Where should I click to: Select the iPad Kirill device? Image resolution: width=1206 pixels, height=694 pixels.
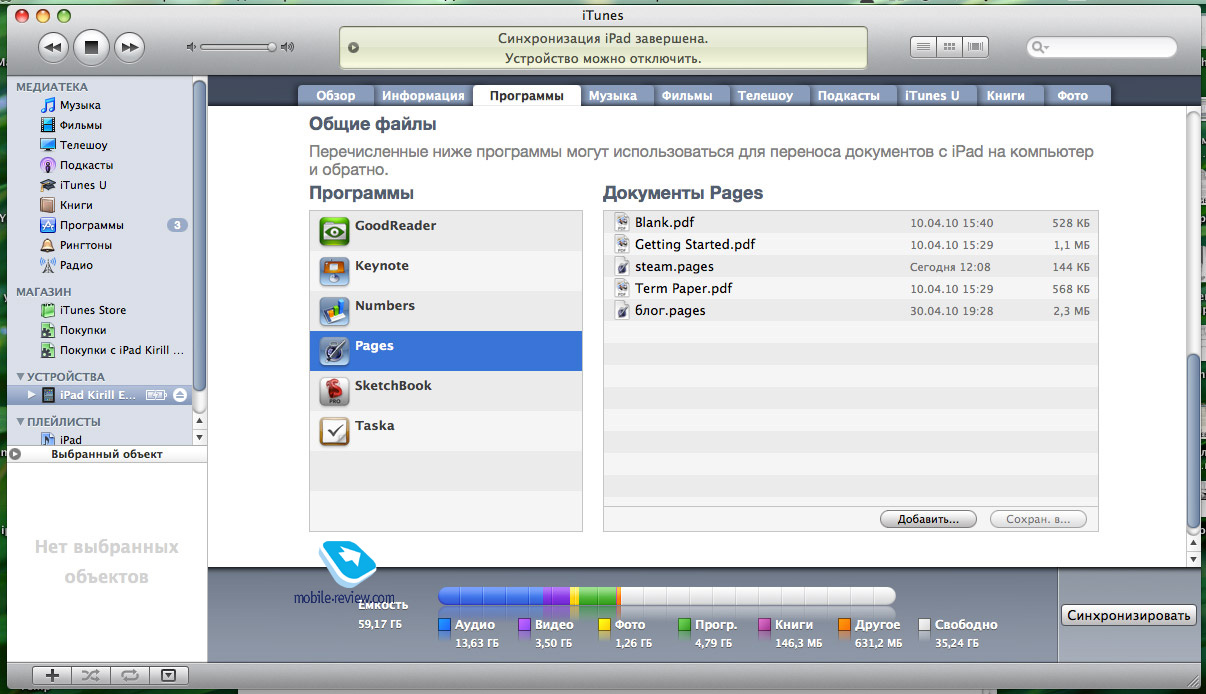97,395
